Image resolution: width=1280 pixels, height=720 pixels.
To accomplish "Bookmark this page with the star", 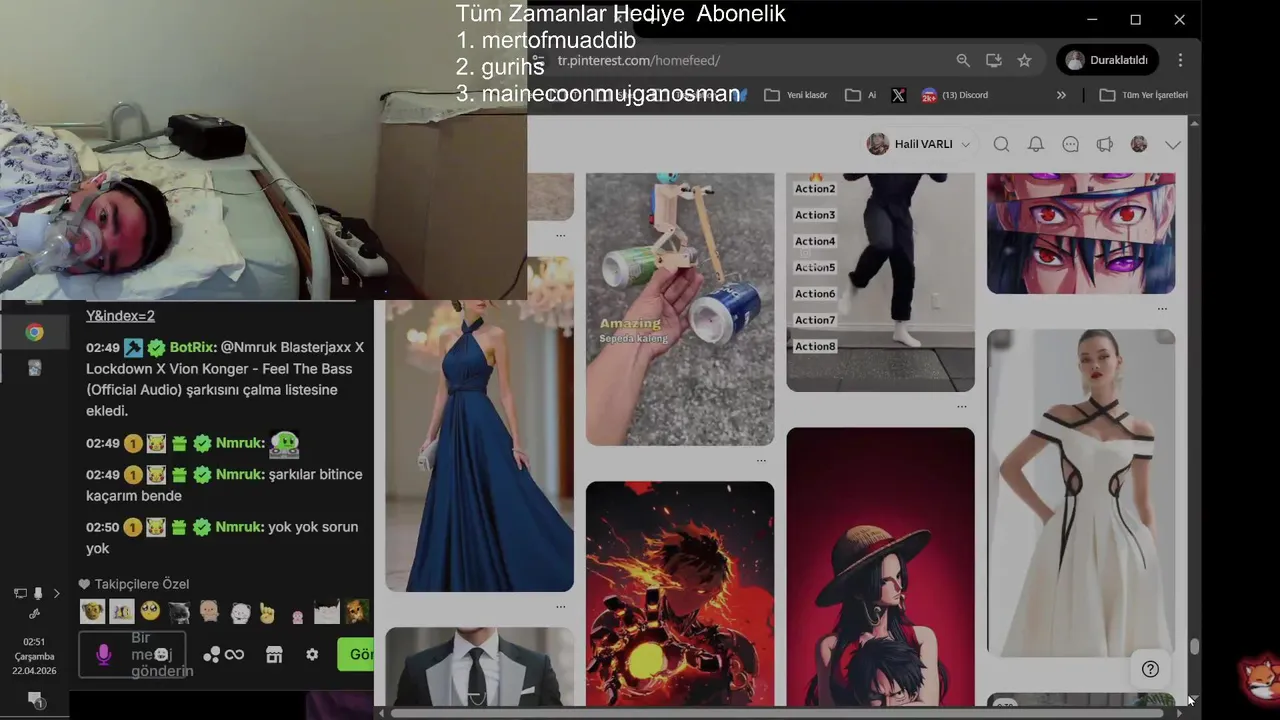I will [1025, 60].
